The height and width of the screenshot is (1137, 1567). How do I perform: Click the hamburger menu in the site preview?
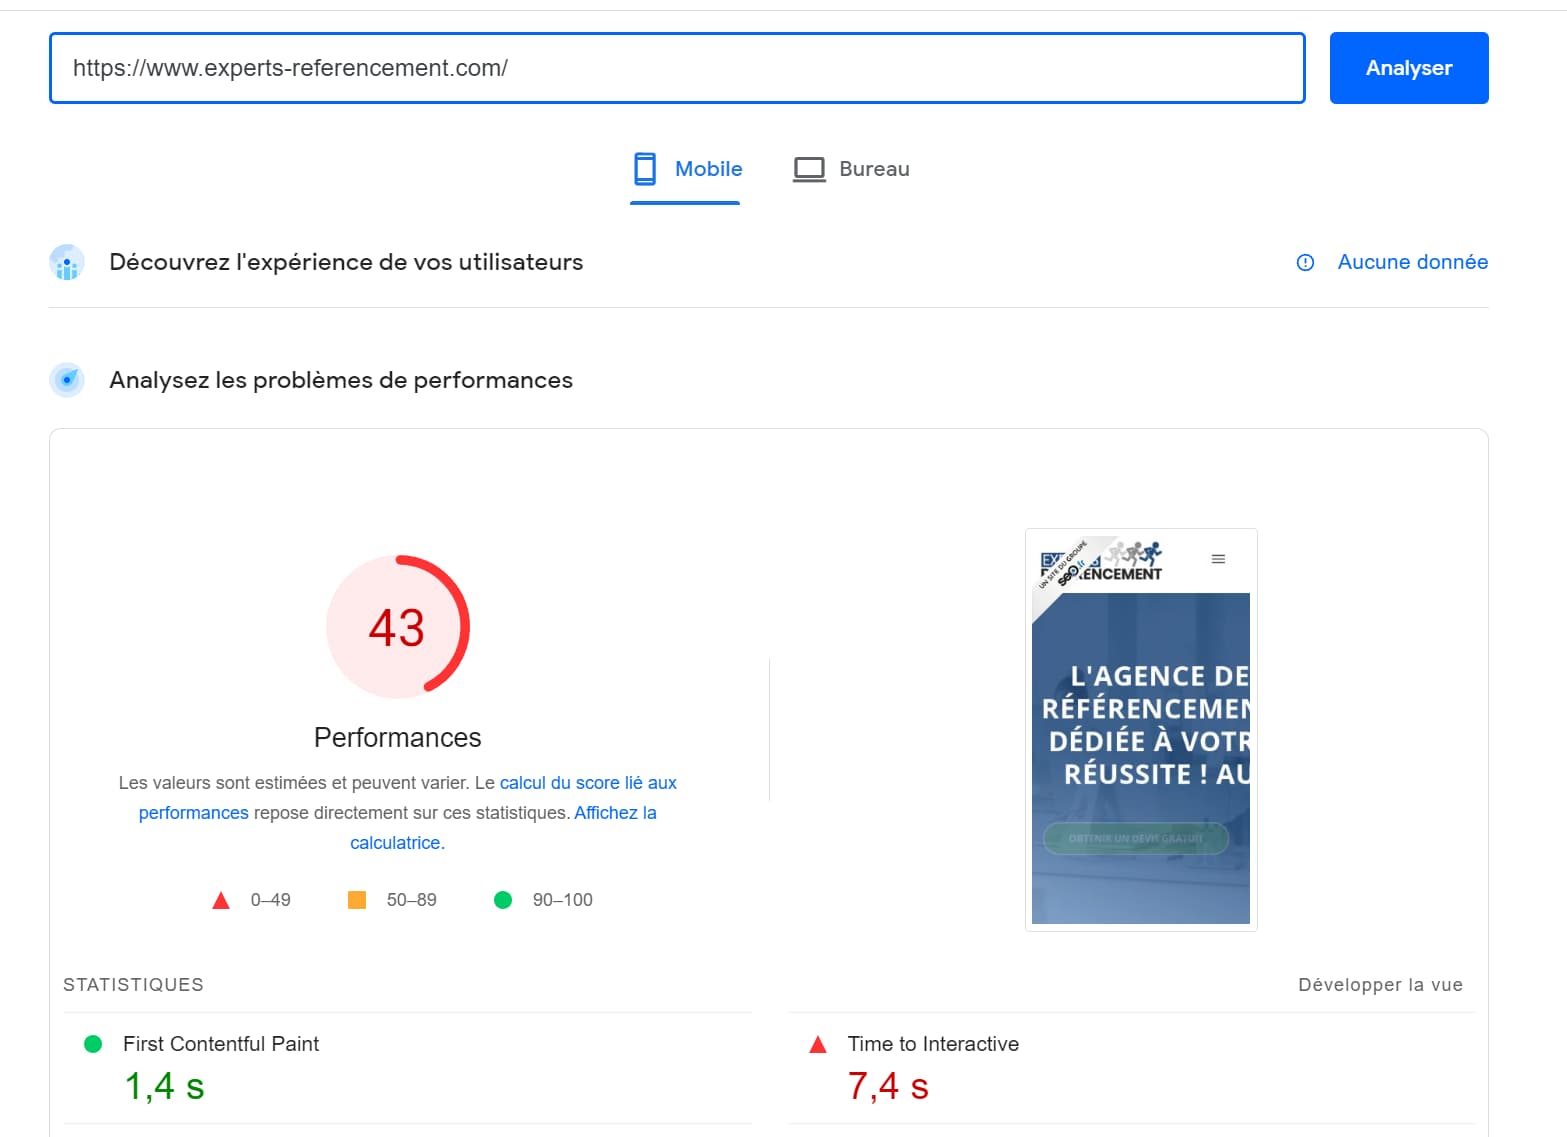click(x=1218, y=559)
